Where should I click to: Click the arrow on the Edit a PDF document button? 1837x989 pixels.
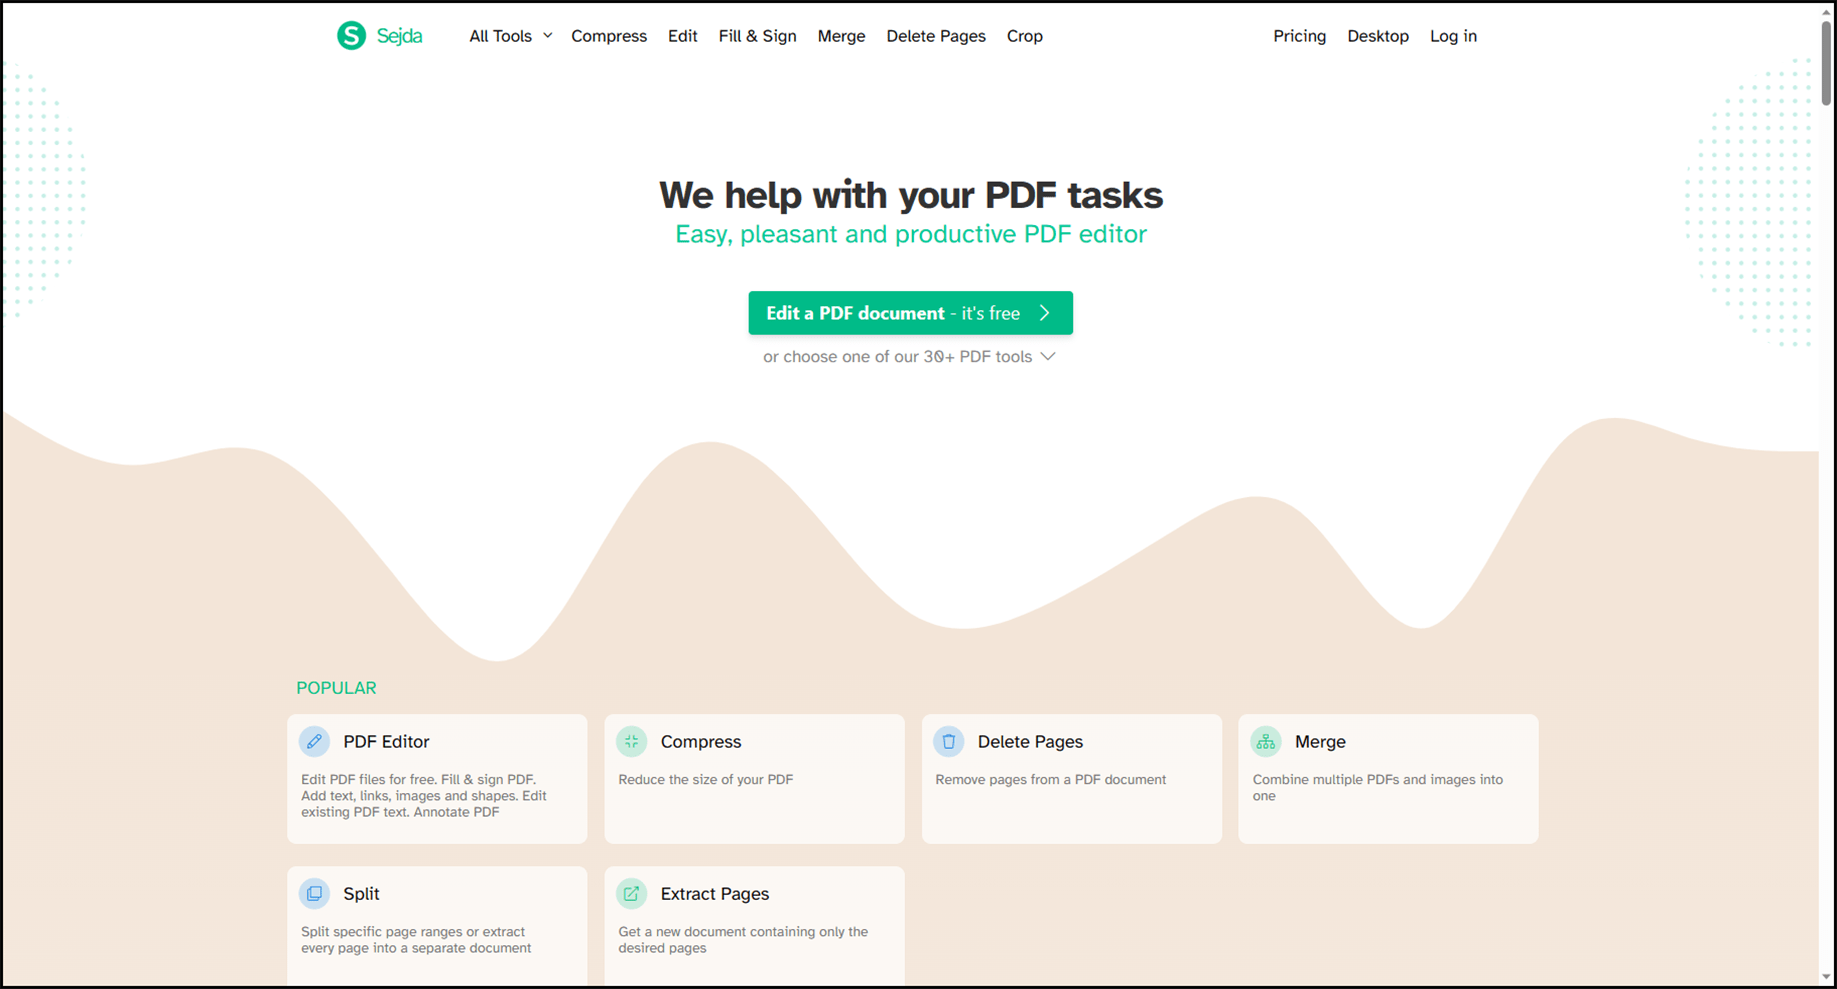(x=1045, y=313)
